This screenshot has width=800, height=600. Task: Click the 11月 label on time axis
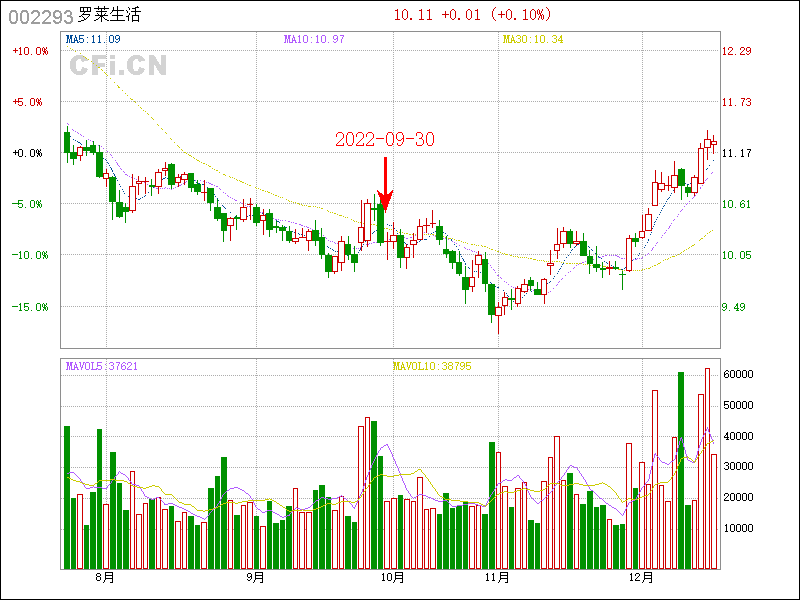click(497, 577)
